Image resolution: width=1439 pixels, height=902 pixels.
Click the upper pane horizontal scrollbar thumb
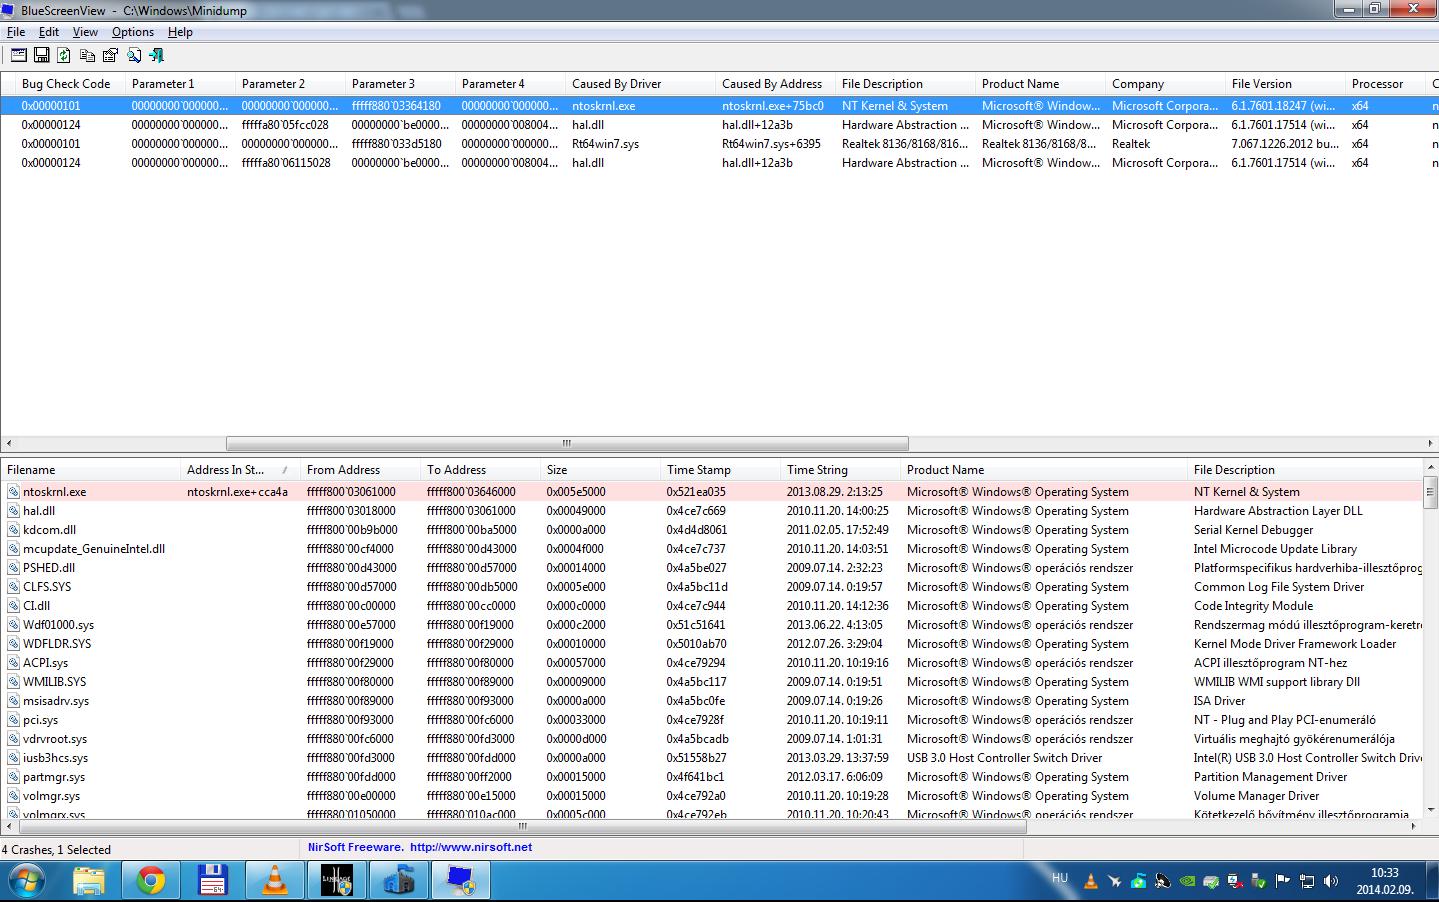pyautogui.click(x=567, y=443)
